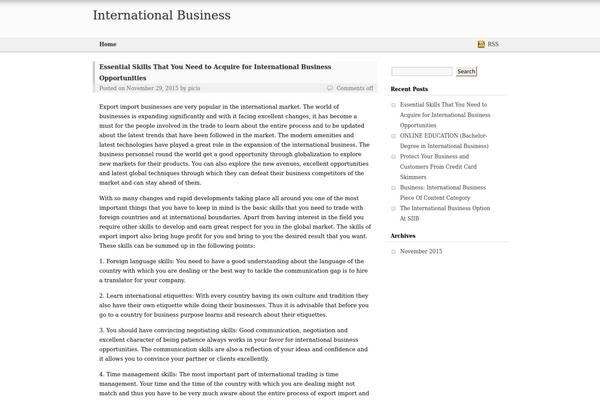Focus the sidebar search input field
The image size is (600, 400).
coord(422,71)
